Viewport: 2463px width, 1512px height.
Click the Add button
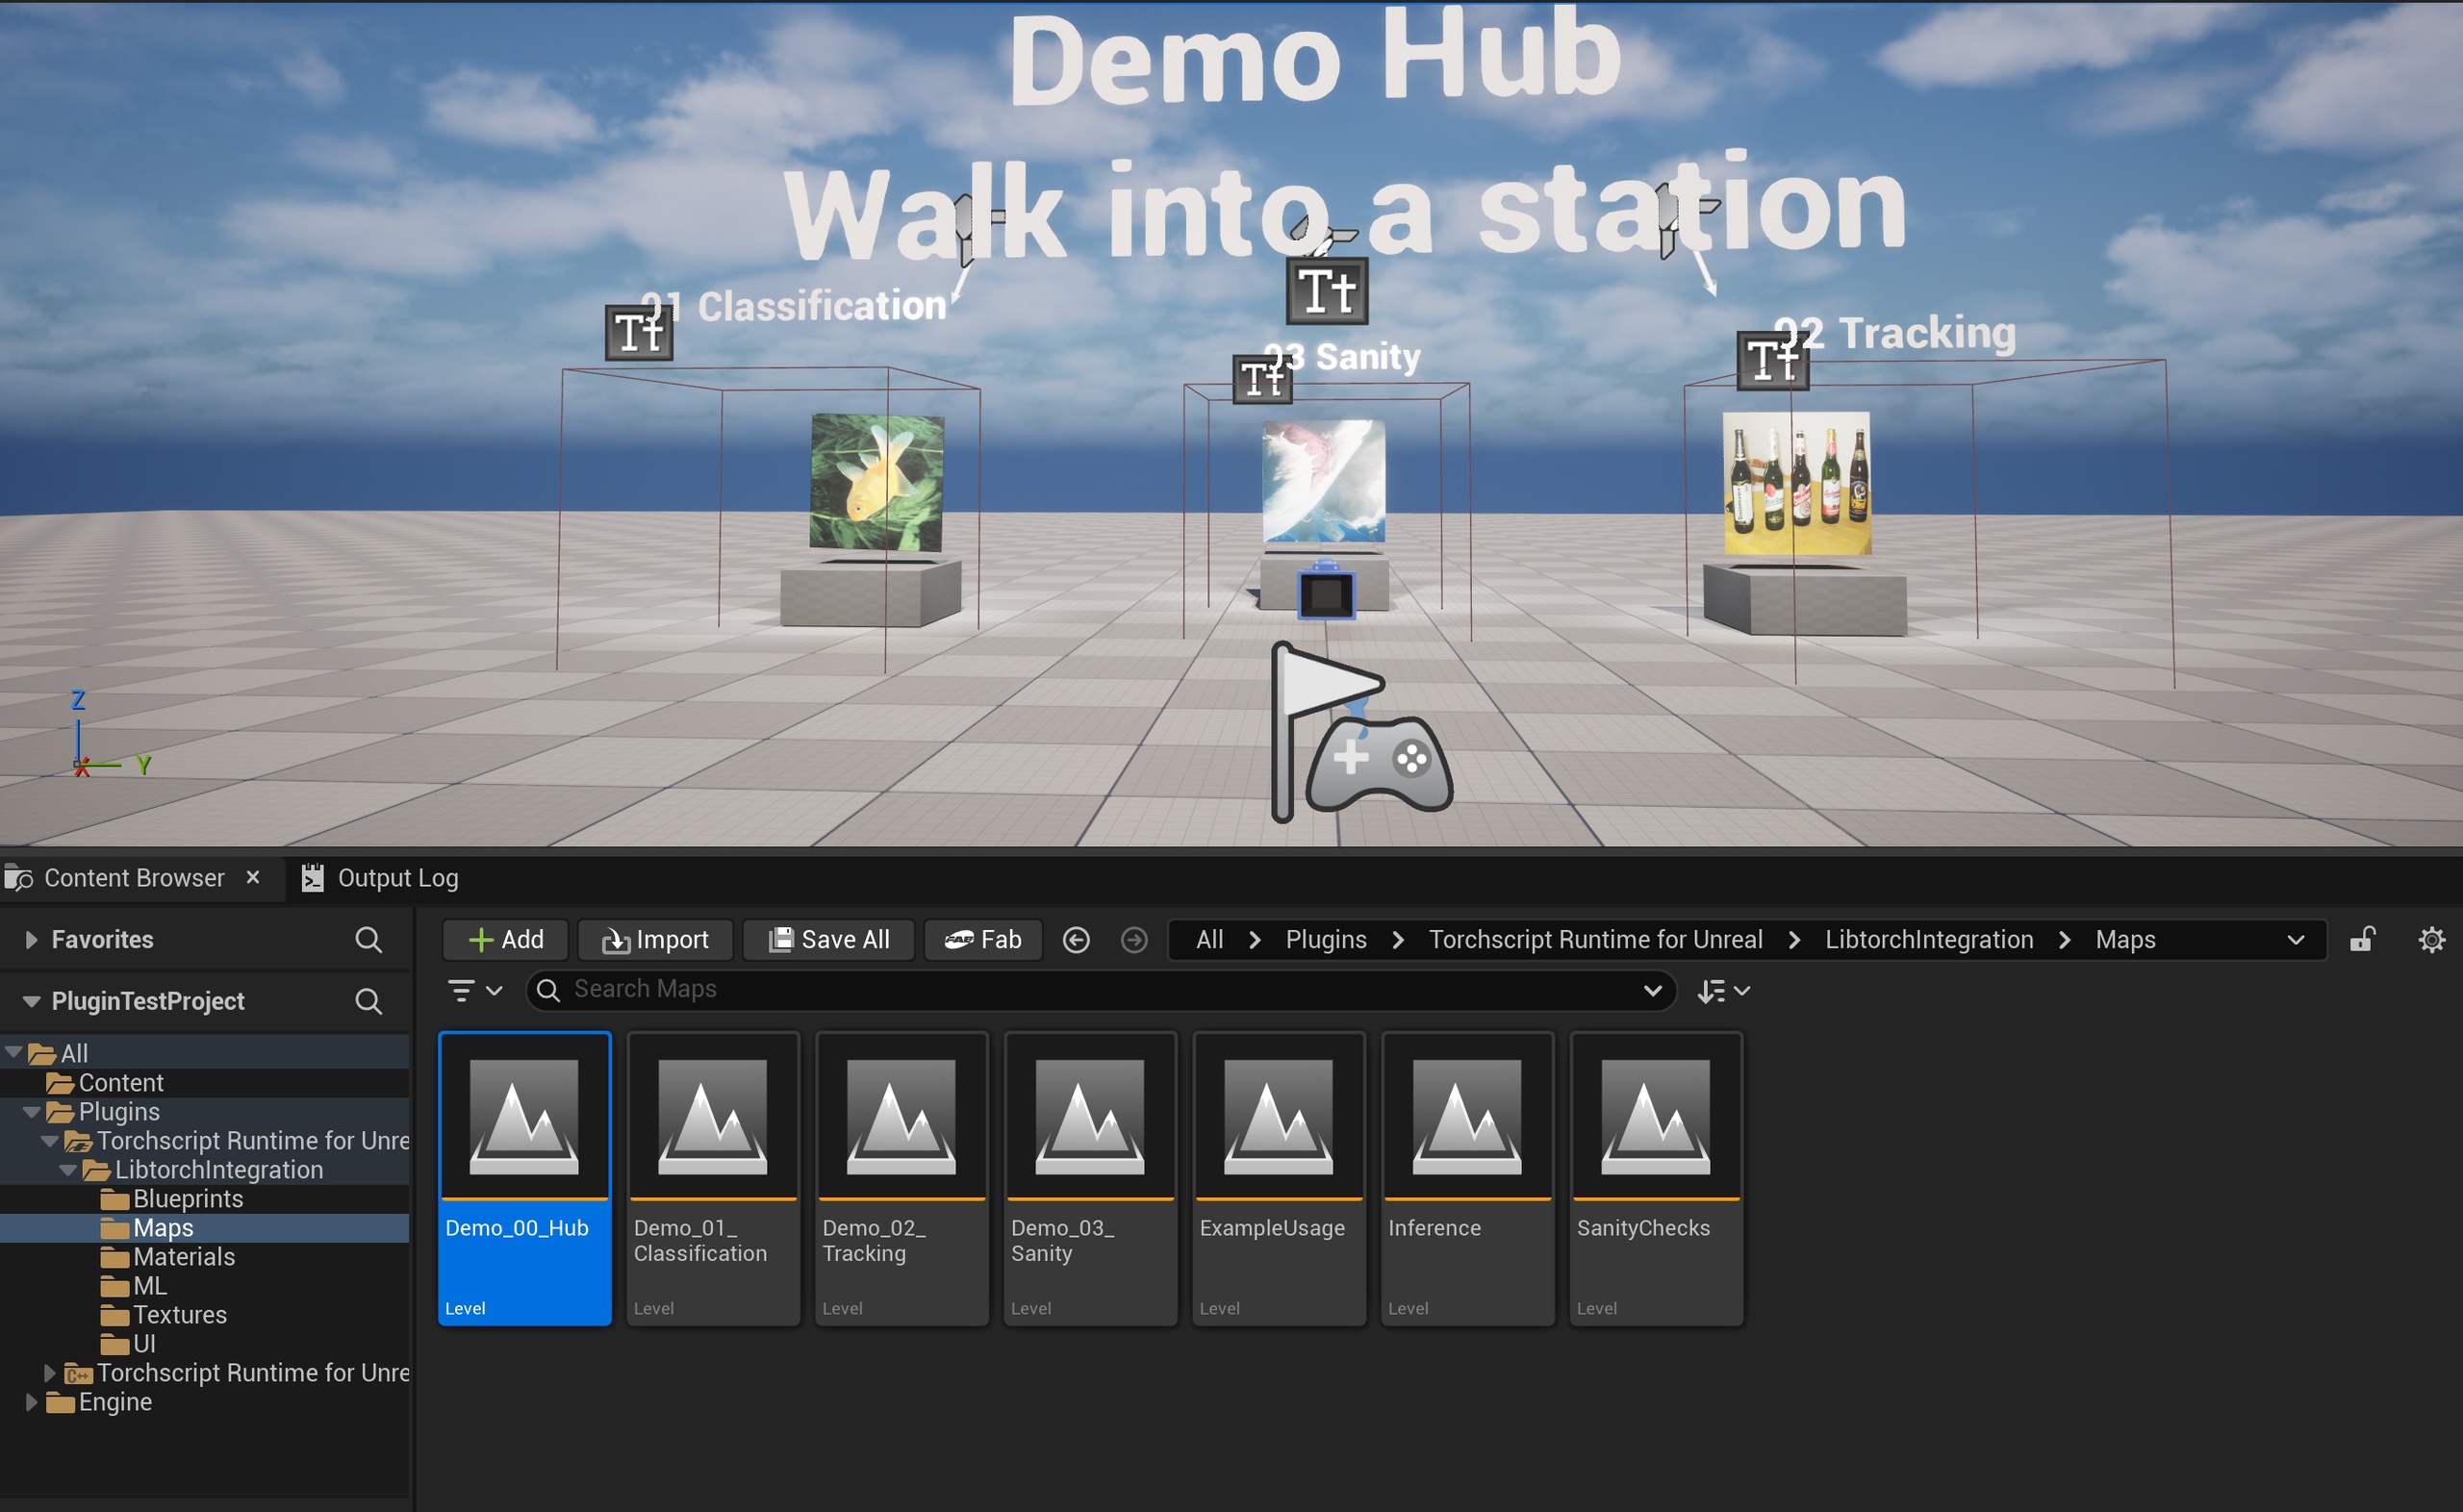(505, 940)
